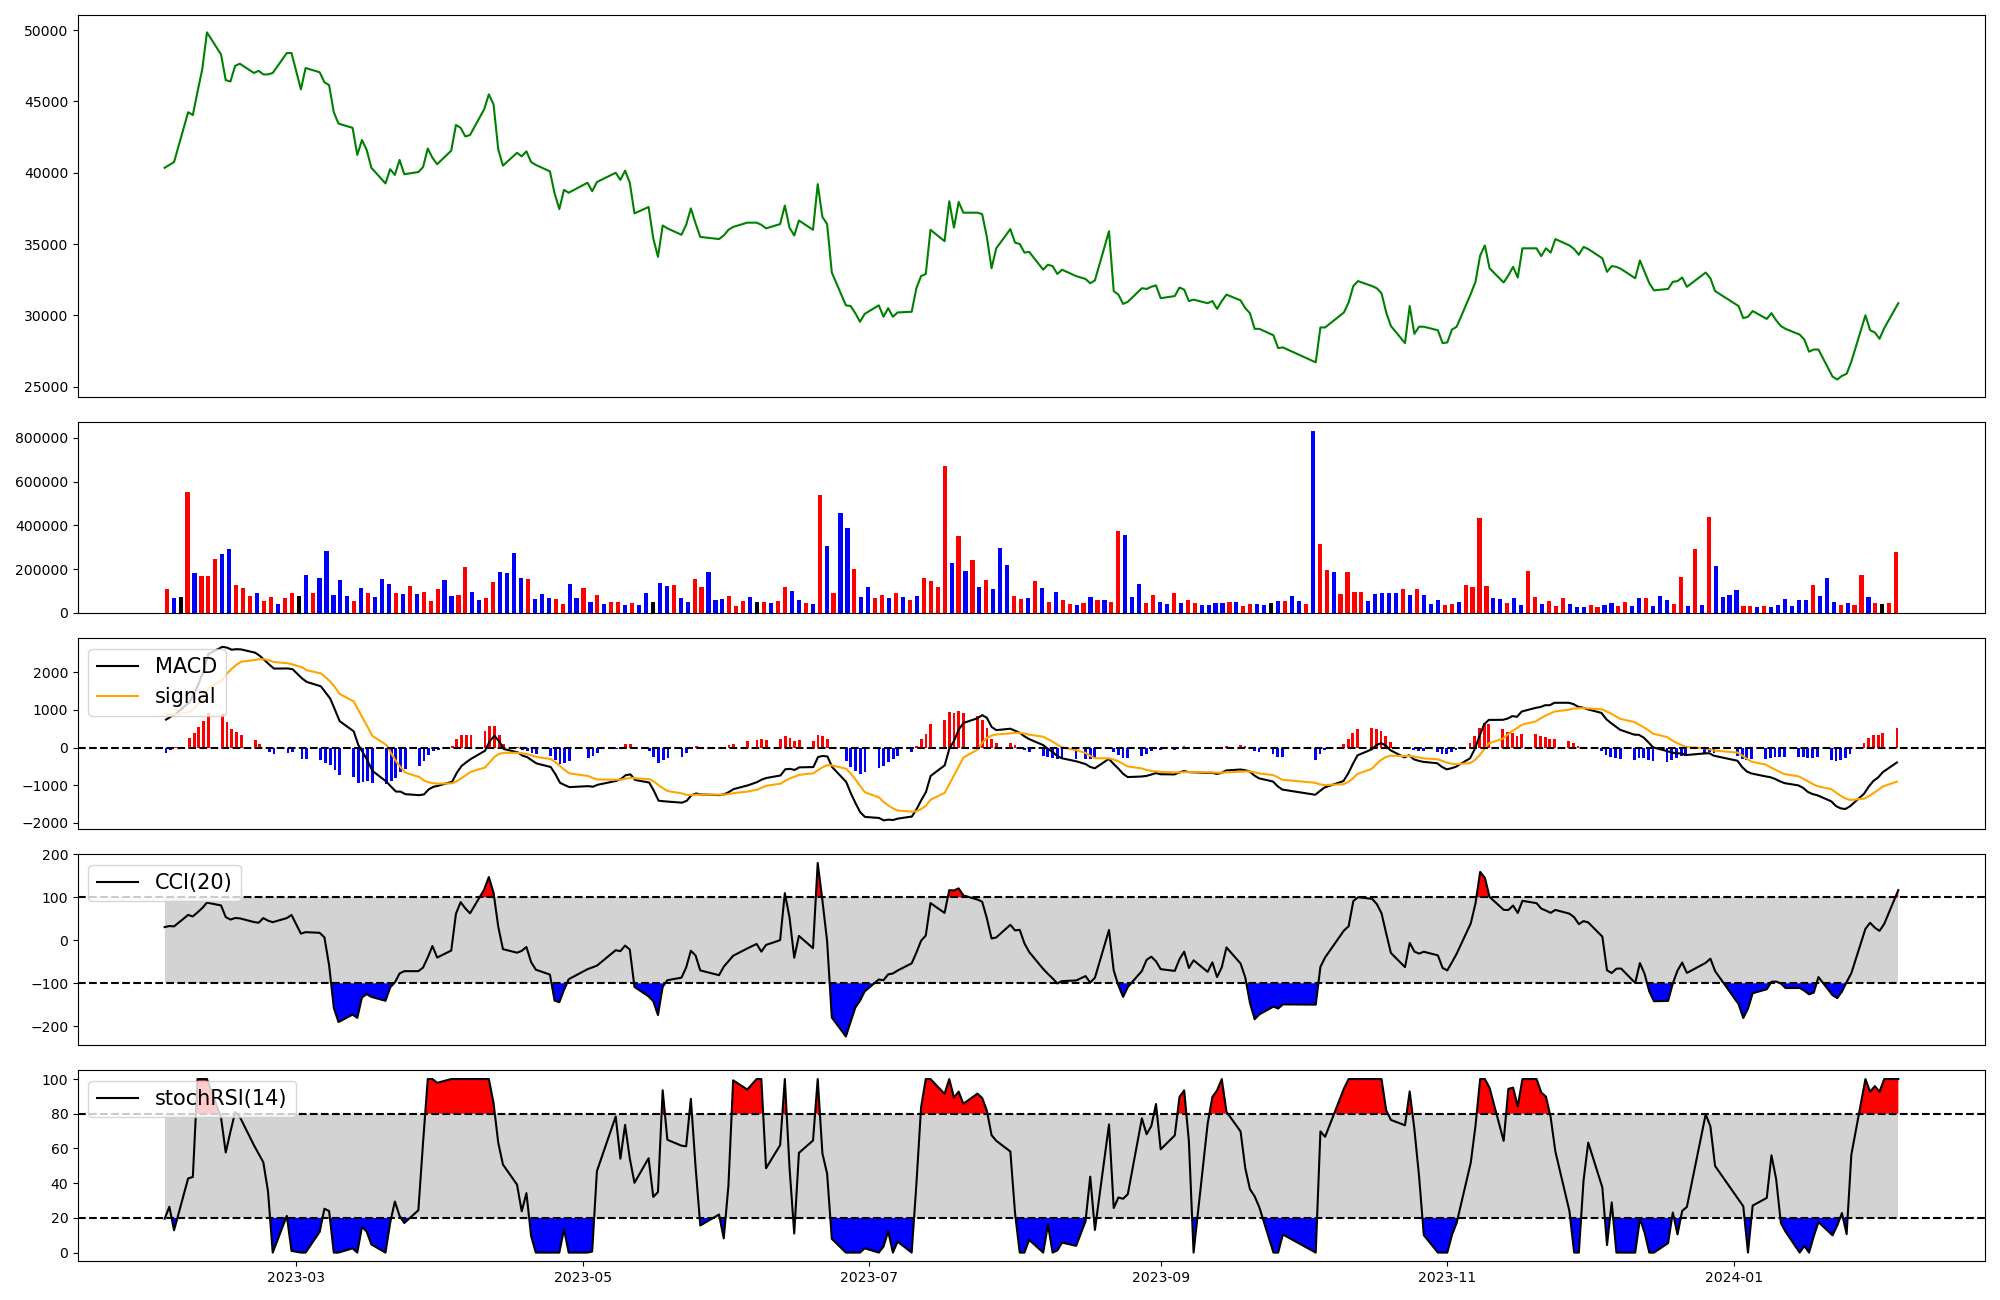2000x1300 pixels.
Task: Click the -200 CCI axis label
Action: (52, 1027)
